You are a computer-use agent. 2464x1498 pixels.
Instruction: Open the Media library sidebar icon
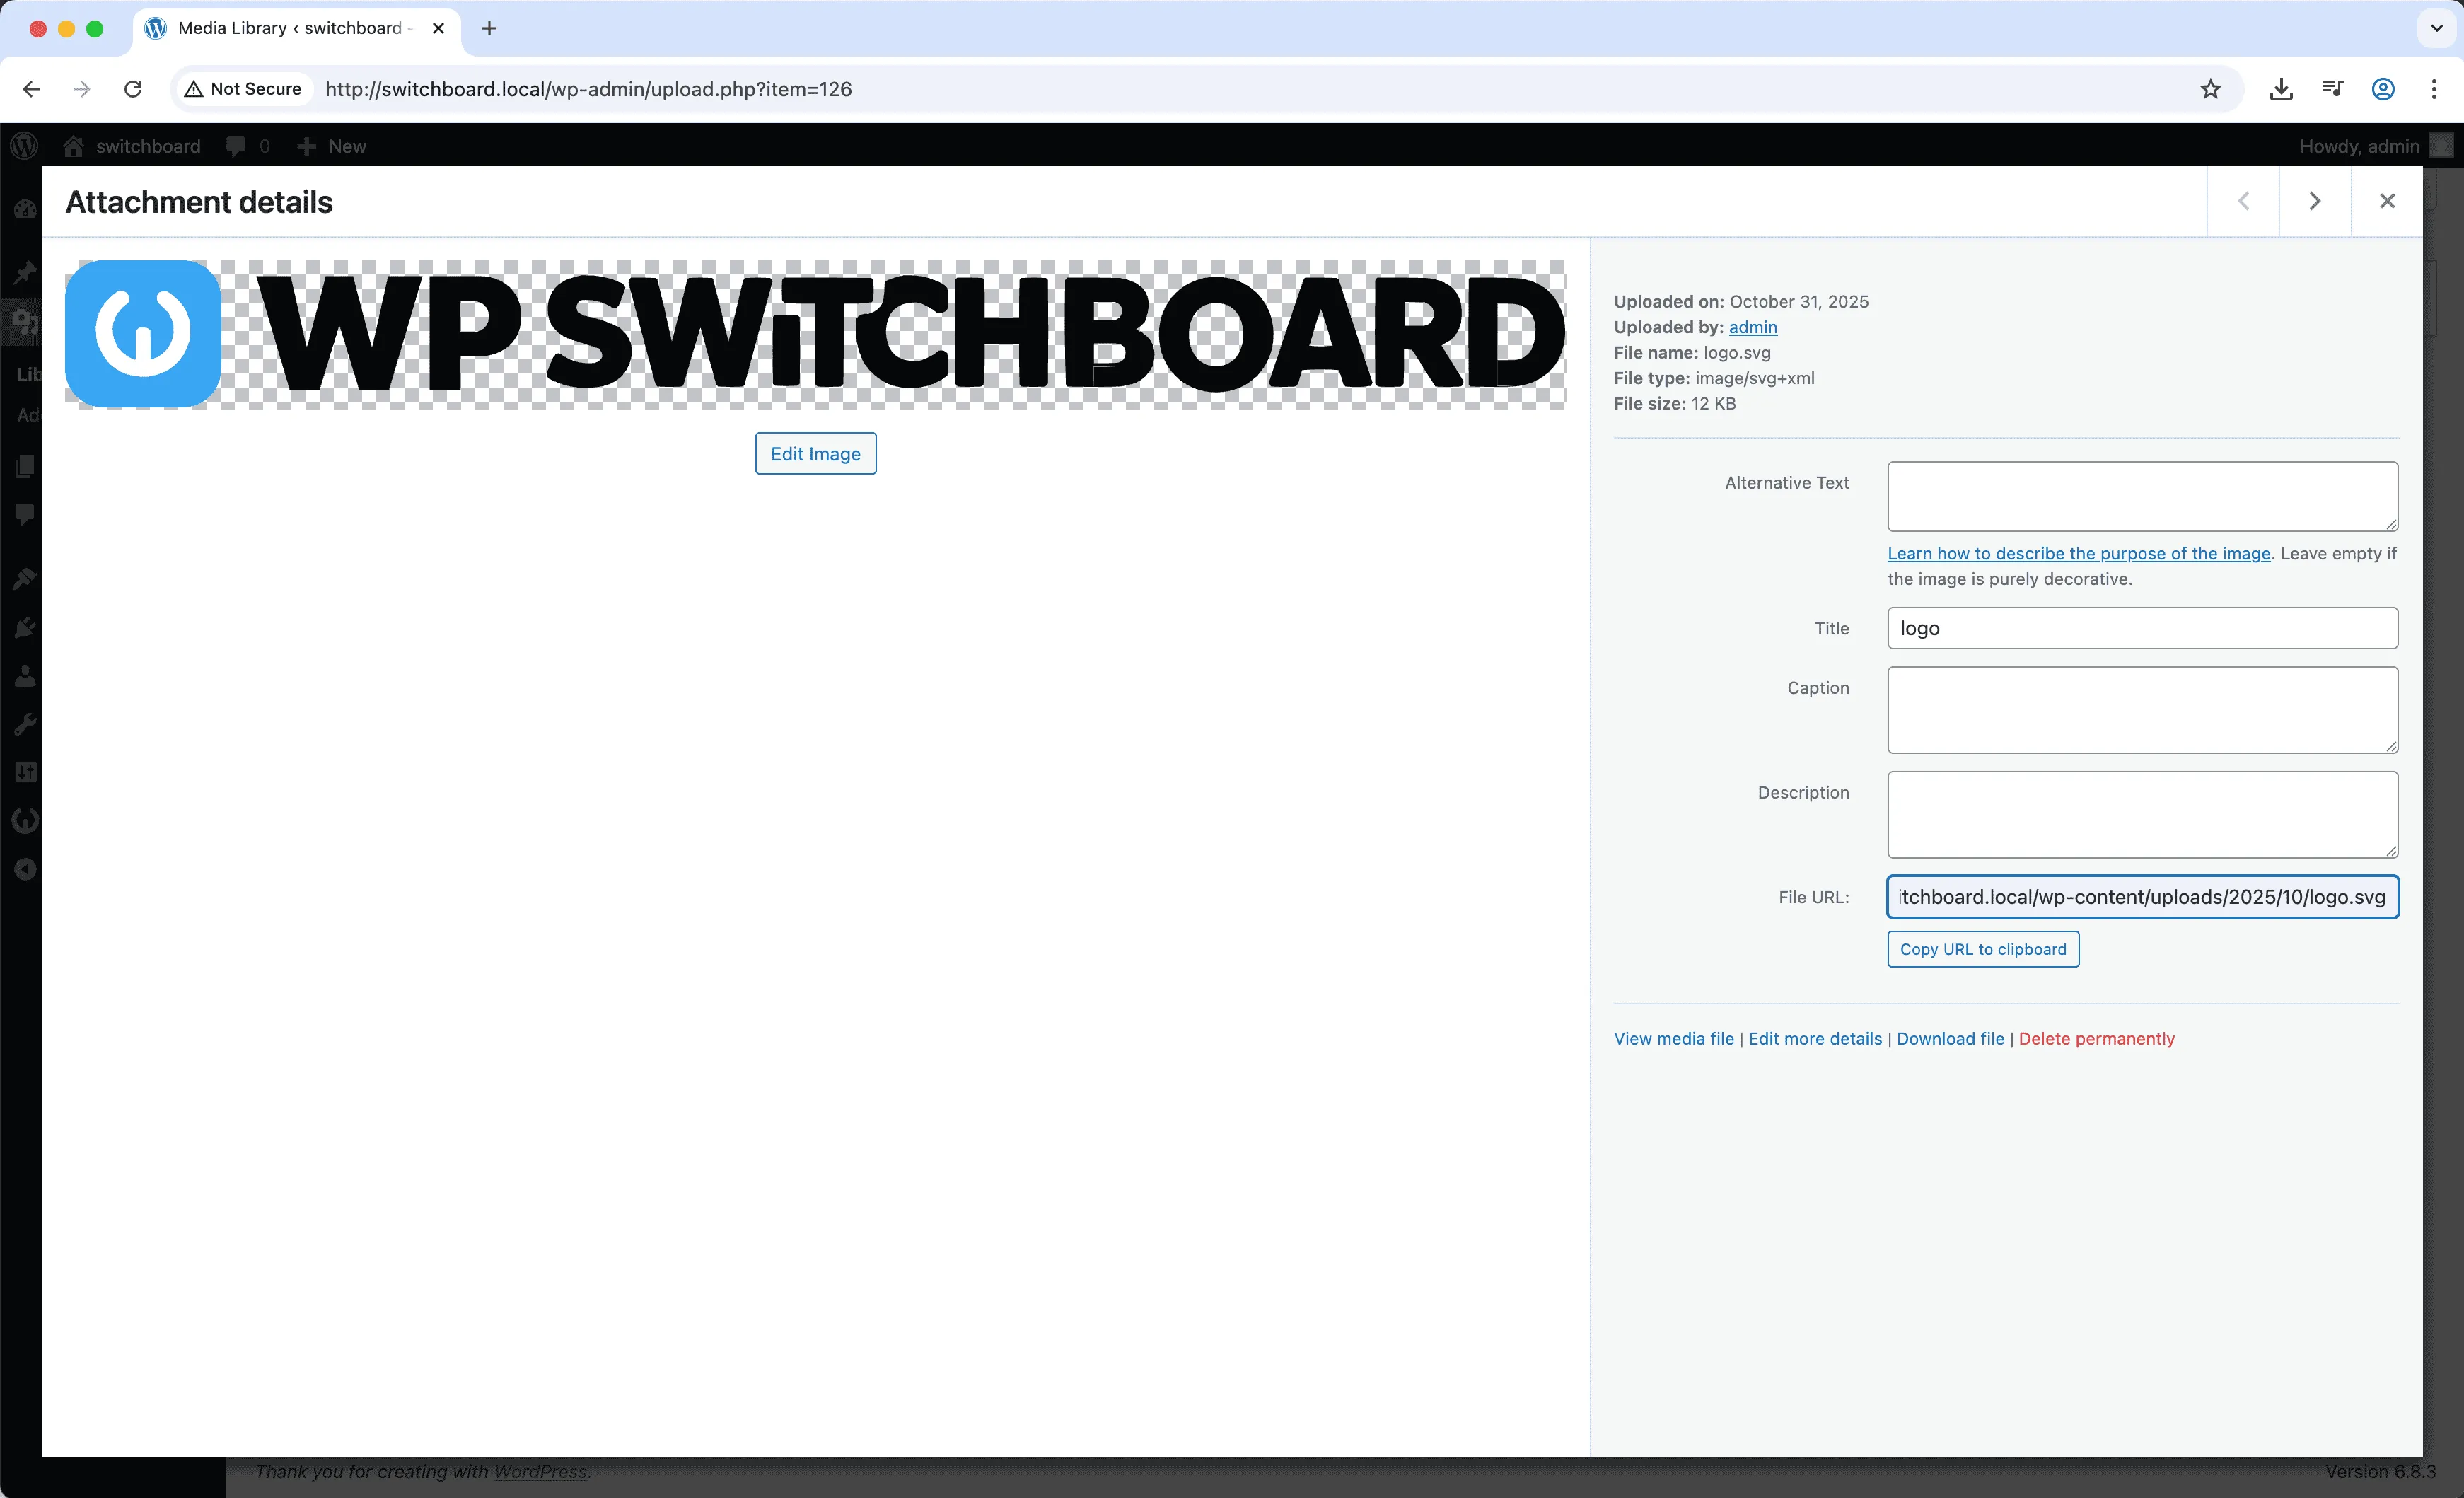coord(25,320)
